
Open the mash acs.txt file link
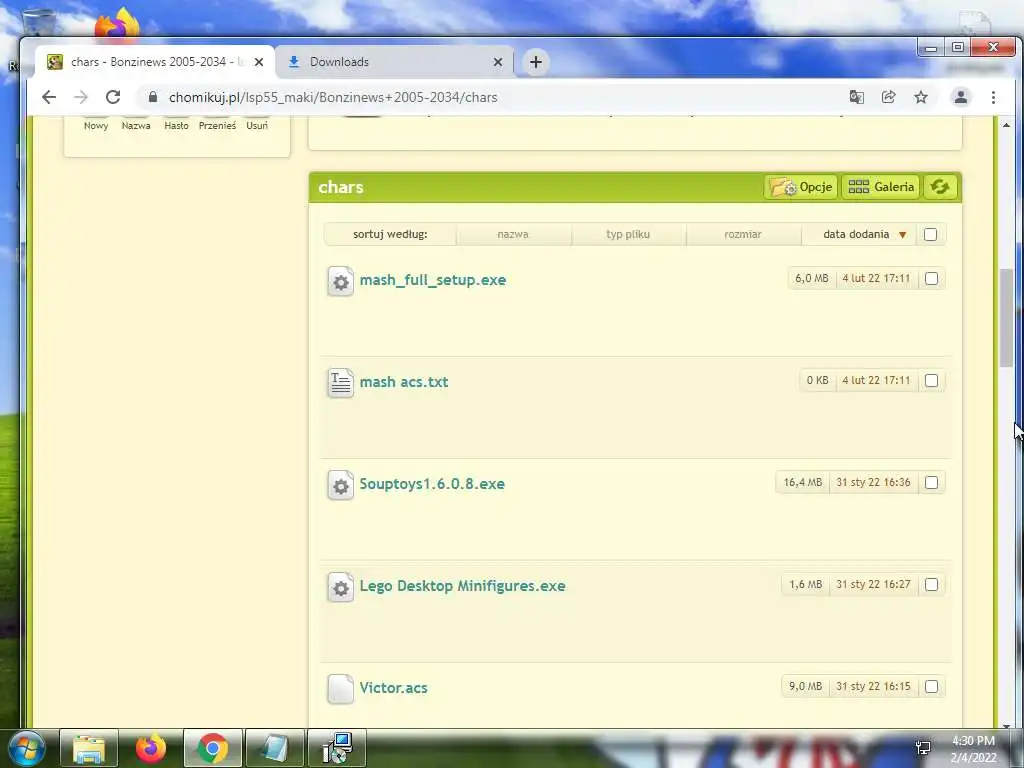point(404,382)
